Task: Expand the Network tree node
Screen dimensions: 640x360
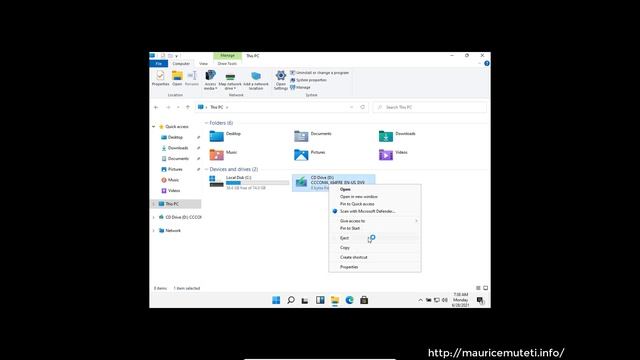Action: (154, 231)
